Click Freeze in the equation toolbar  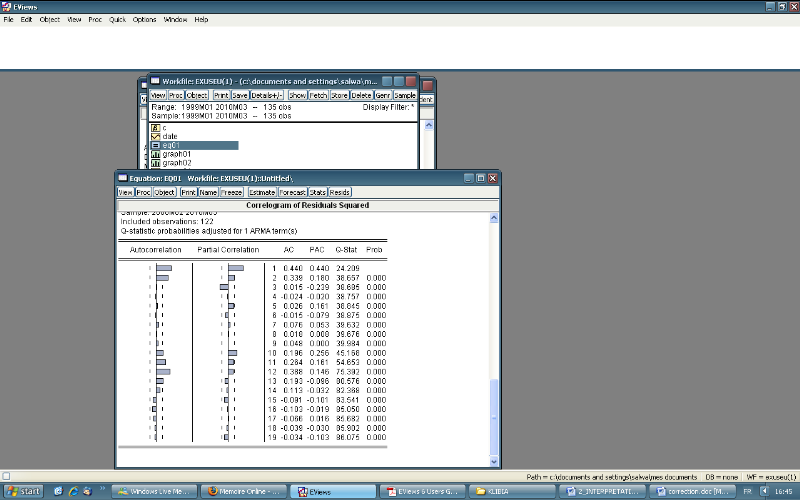232,191
